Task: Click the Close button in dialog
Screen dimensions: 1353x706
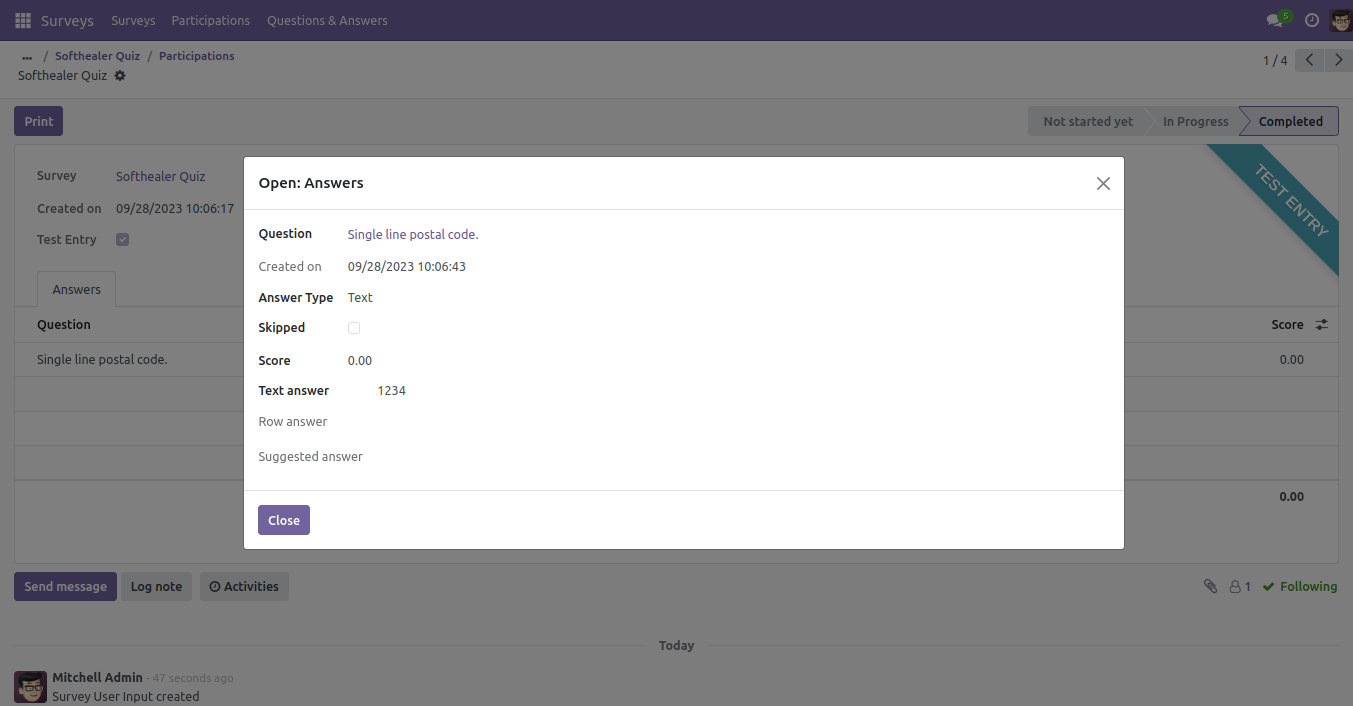Action: click(x=284, y=520)
